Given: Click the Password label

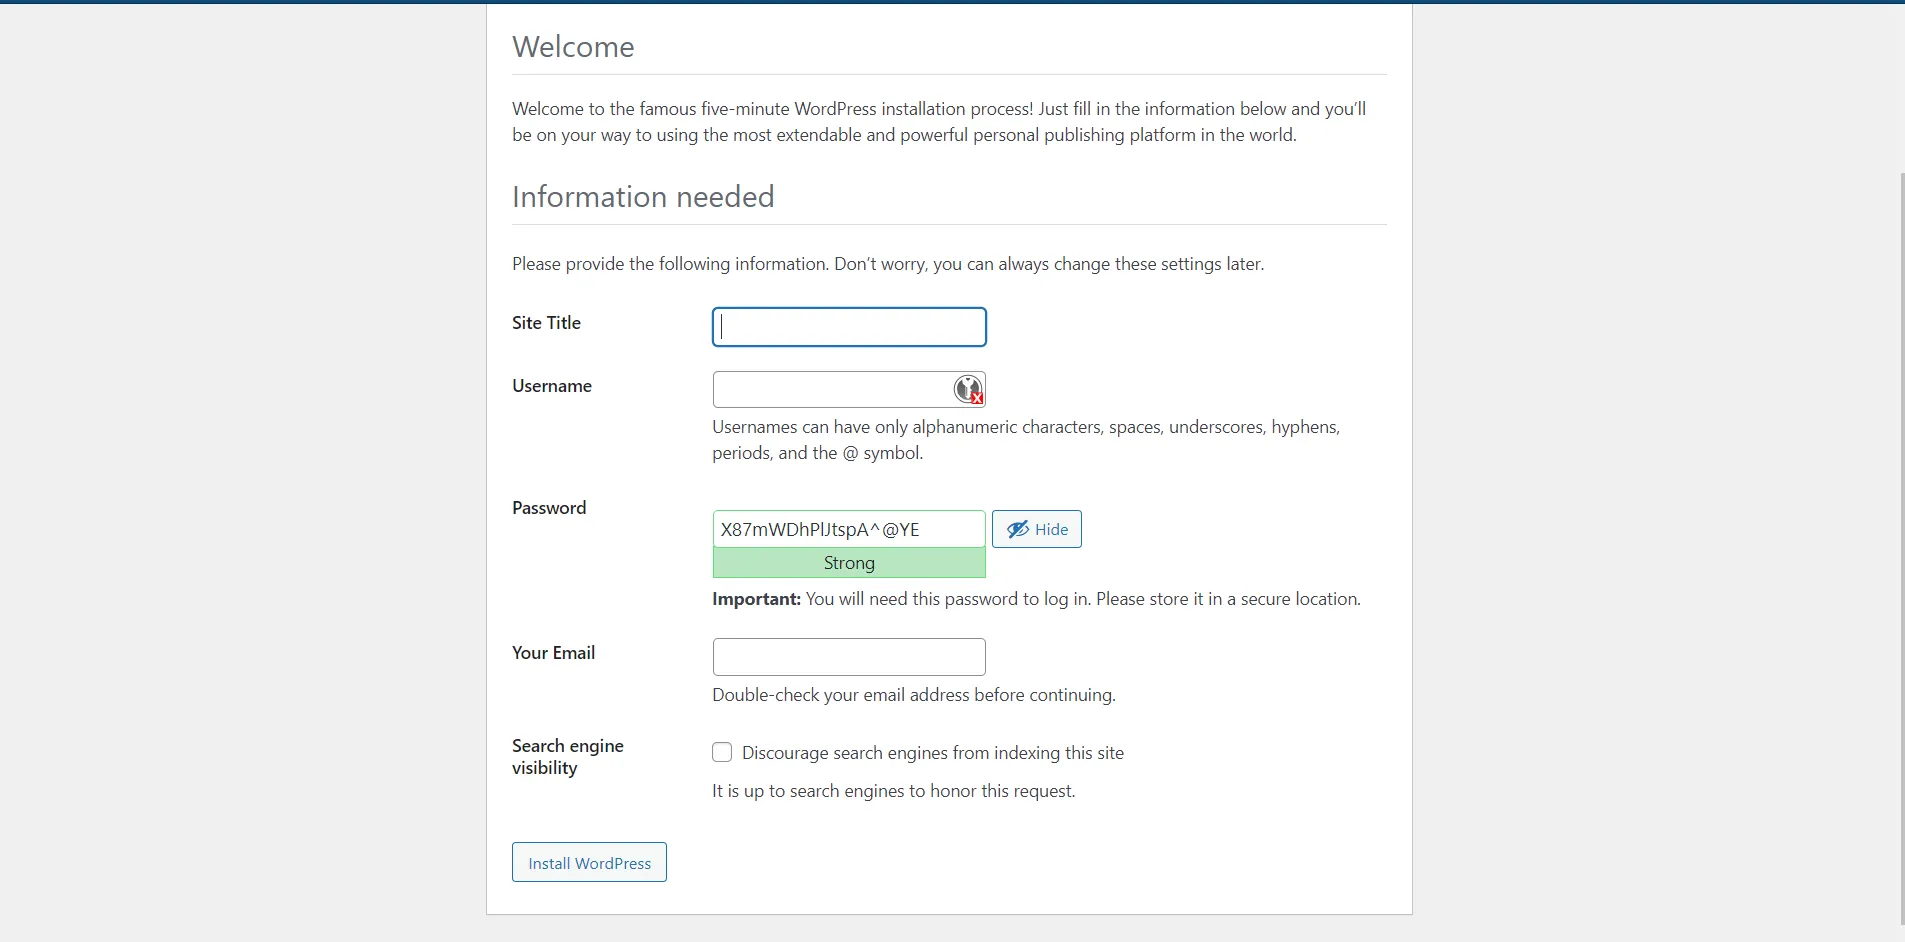Looking at the screenshot, I should click(549, 508).
